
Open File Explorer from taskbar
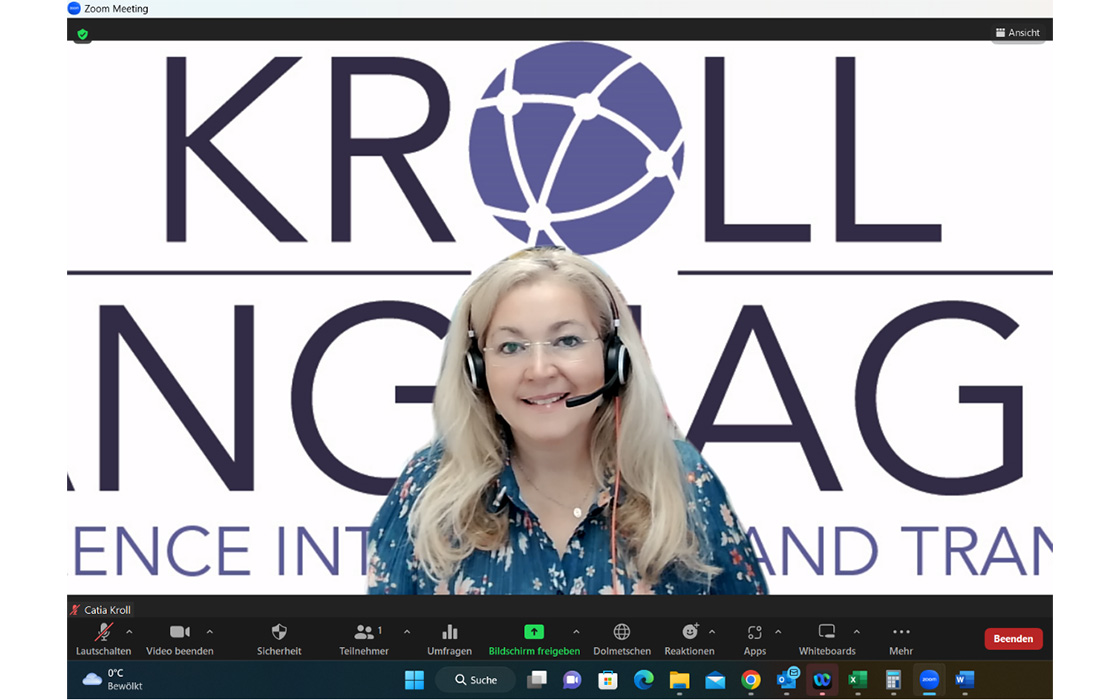click(x=679, y=680)
